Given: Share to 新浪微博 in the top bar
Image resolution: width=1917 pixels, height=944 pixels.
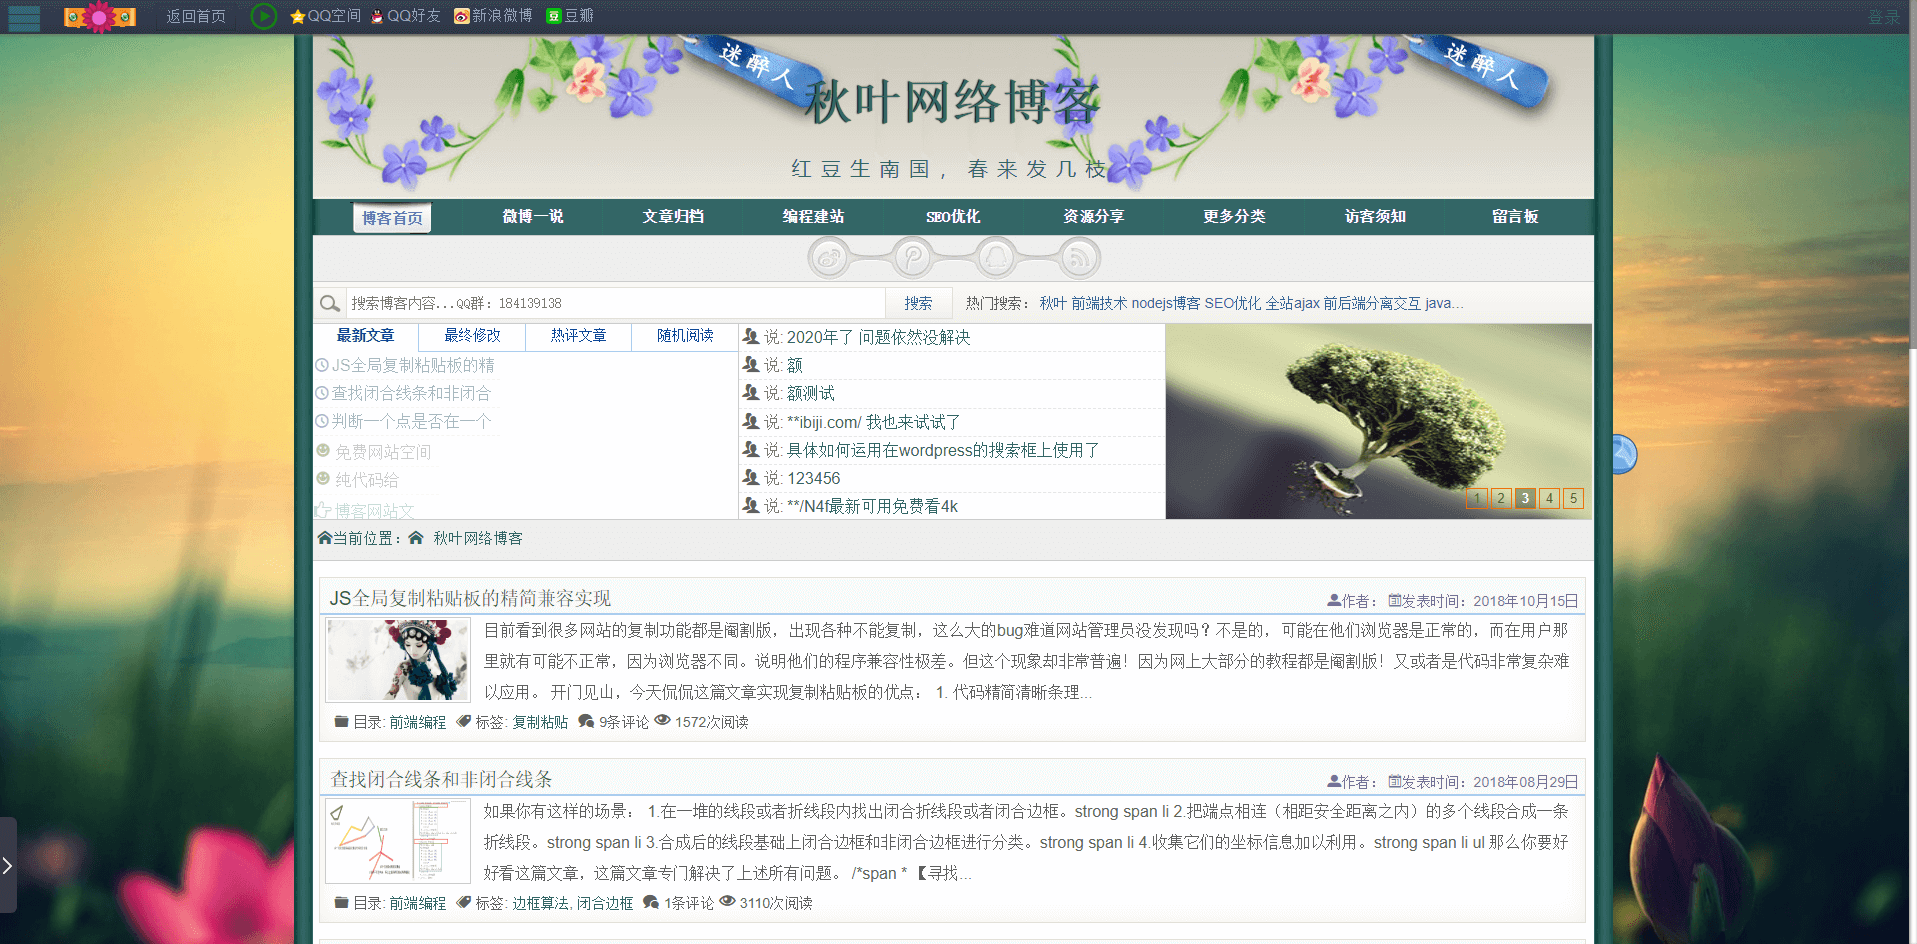Looking at the screenshot, I should pos(493,16).
